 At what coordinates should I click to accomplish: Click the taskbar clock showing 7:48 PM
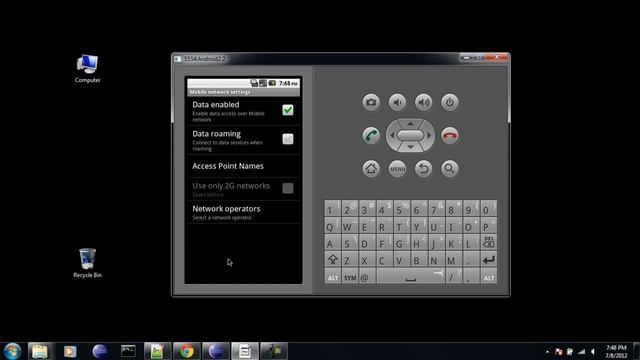[x=616, y=351]
